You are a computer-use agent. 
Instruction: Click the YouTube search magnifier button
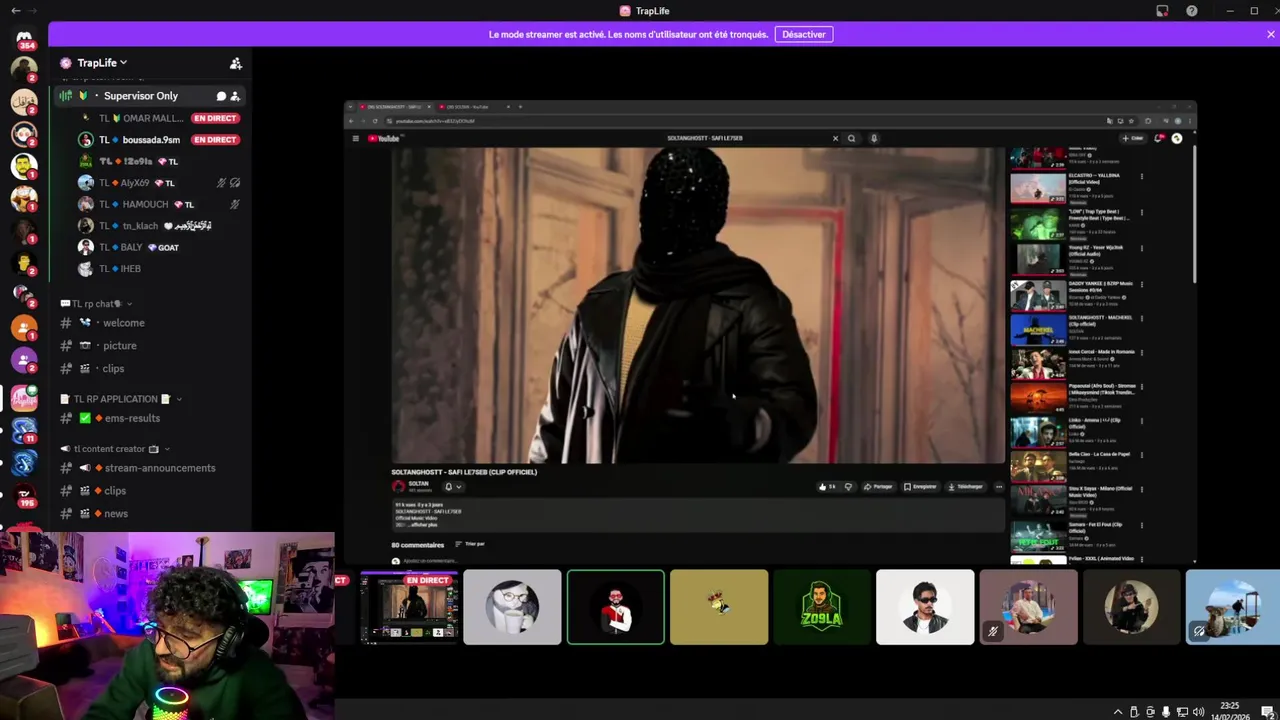pos(851,138)
